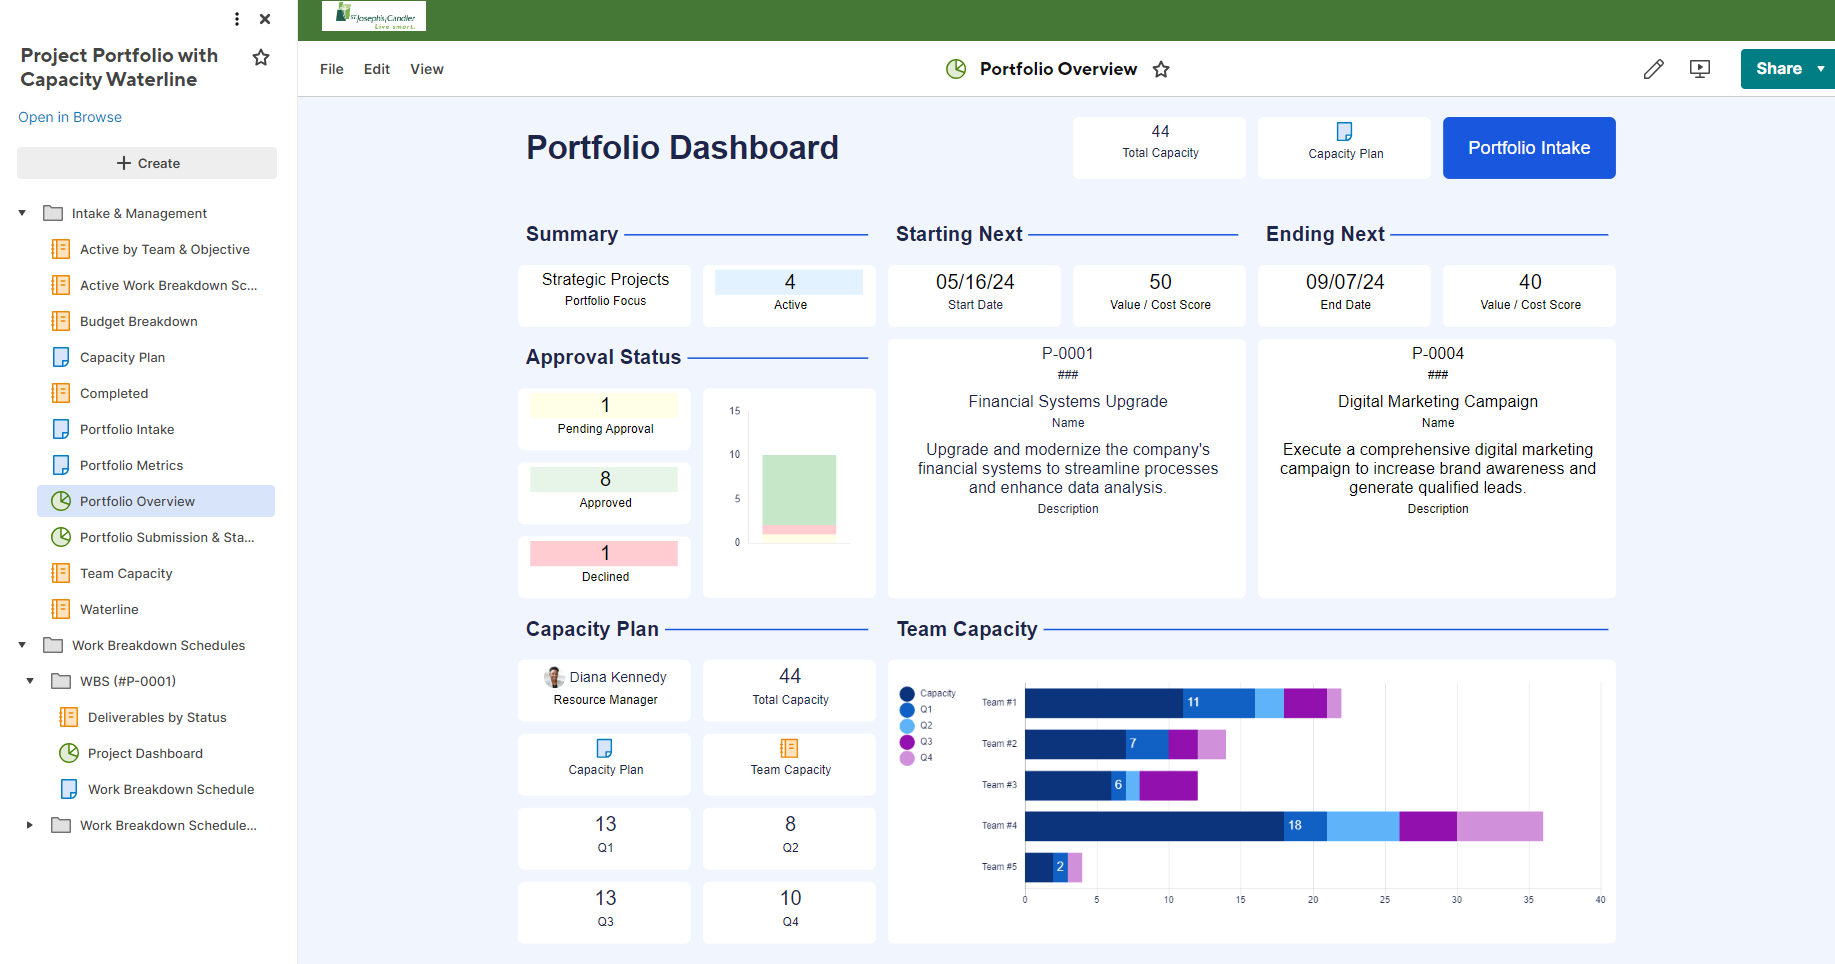Open Active by Team & Objective report
Viewport: 1835px width, 964px height.
tap(165, 249)
